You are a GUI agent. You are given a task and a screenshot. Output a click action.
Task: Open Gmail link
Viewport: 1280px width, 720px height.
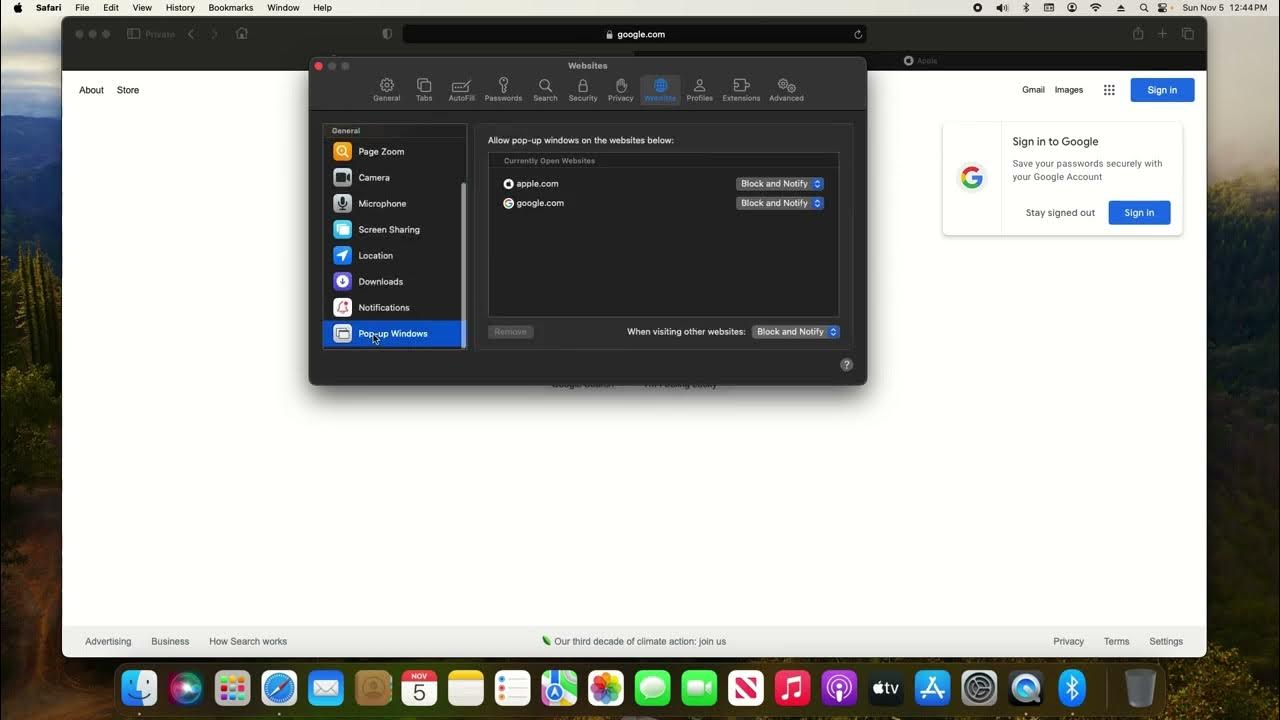point(1033,90)
